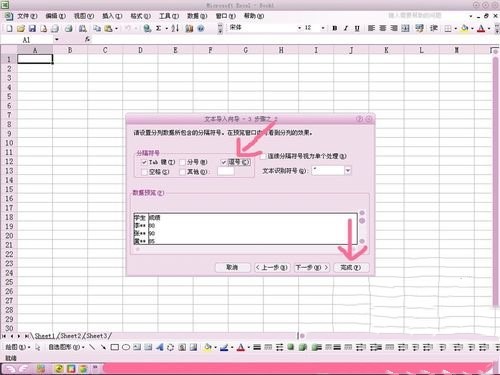Expand the Font Color dropdown arrow in formatting toolbar
500x375 pixels.
tap(489, 29)
